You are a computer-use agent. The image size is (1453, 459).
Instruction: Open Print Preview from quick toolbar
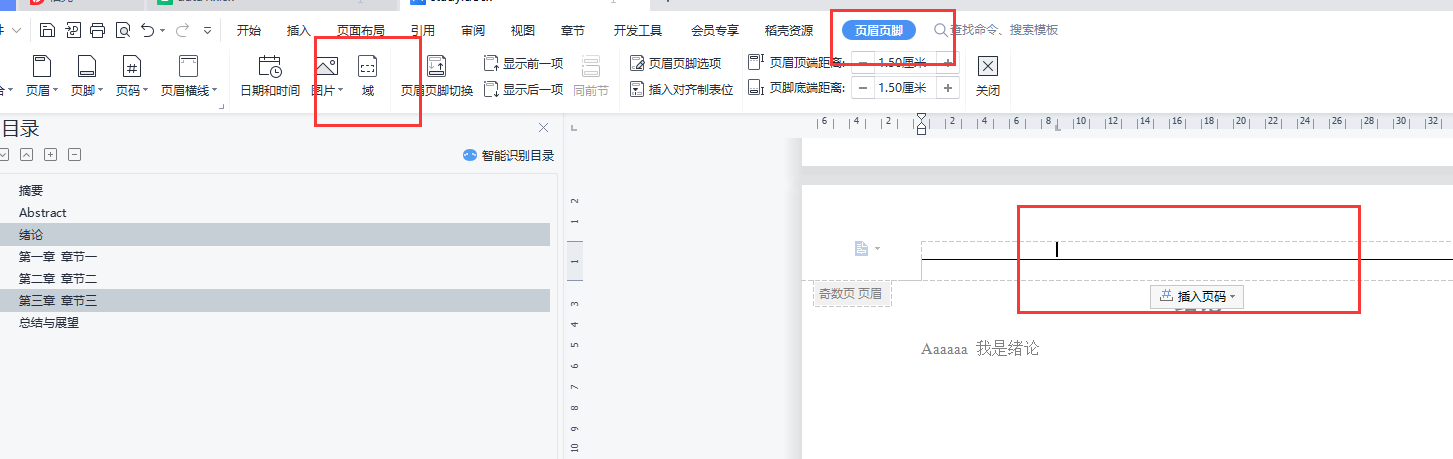pyautogui.click(x=122, y=30)
